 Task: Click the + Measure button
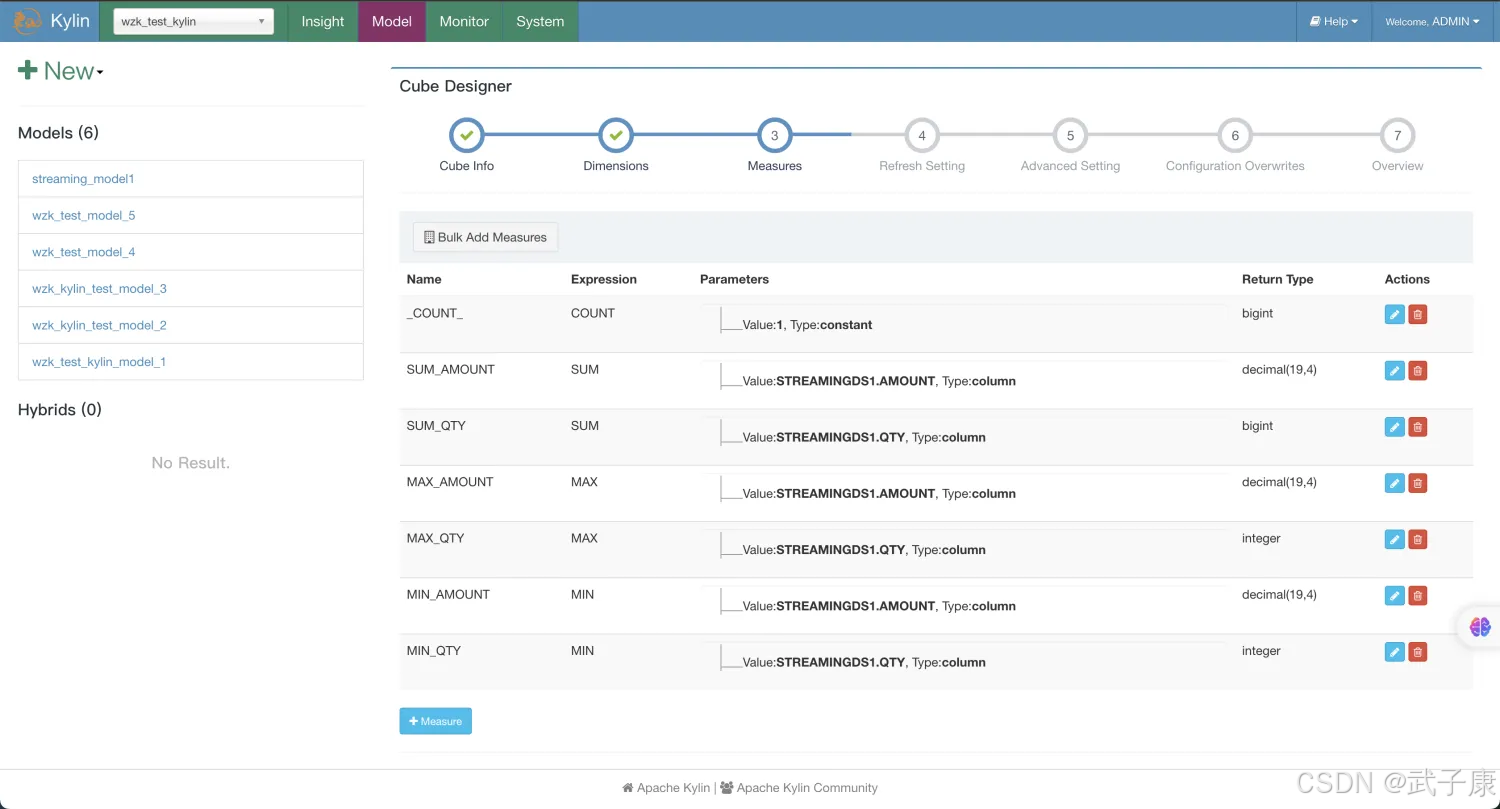tap(435, 721)
